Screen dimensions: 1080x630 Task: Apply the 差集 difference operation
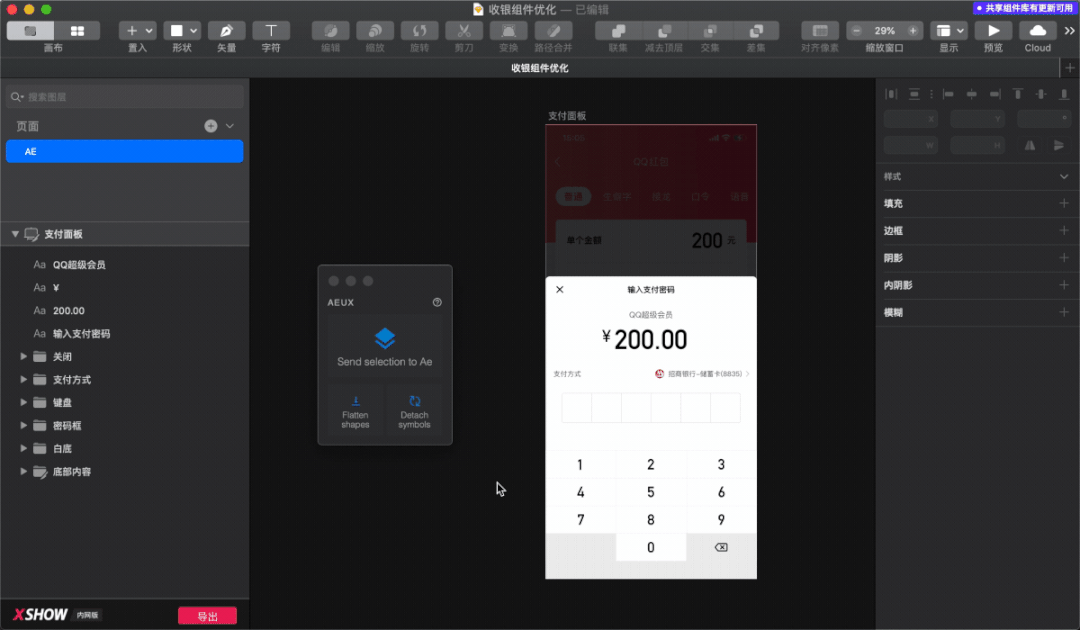tap(756, 31)
